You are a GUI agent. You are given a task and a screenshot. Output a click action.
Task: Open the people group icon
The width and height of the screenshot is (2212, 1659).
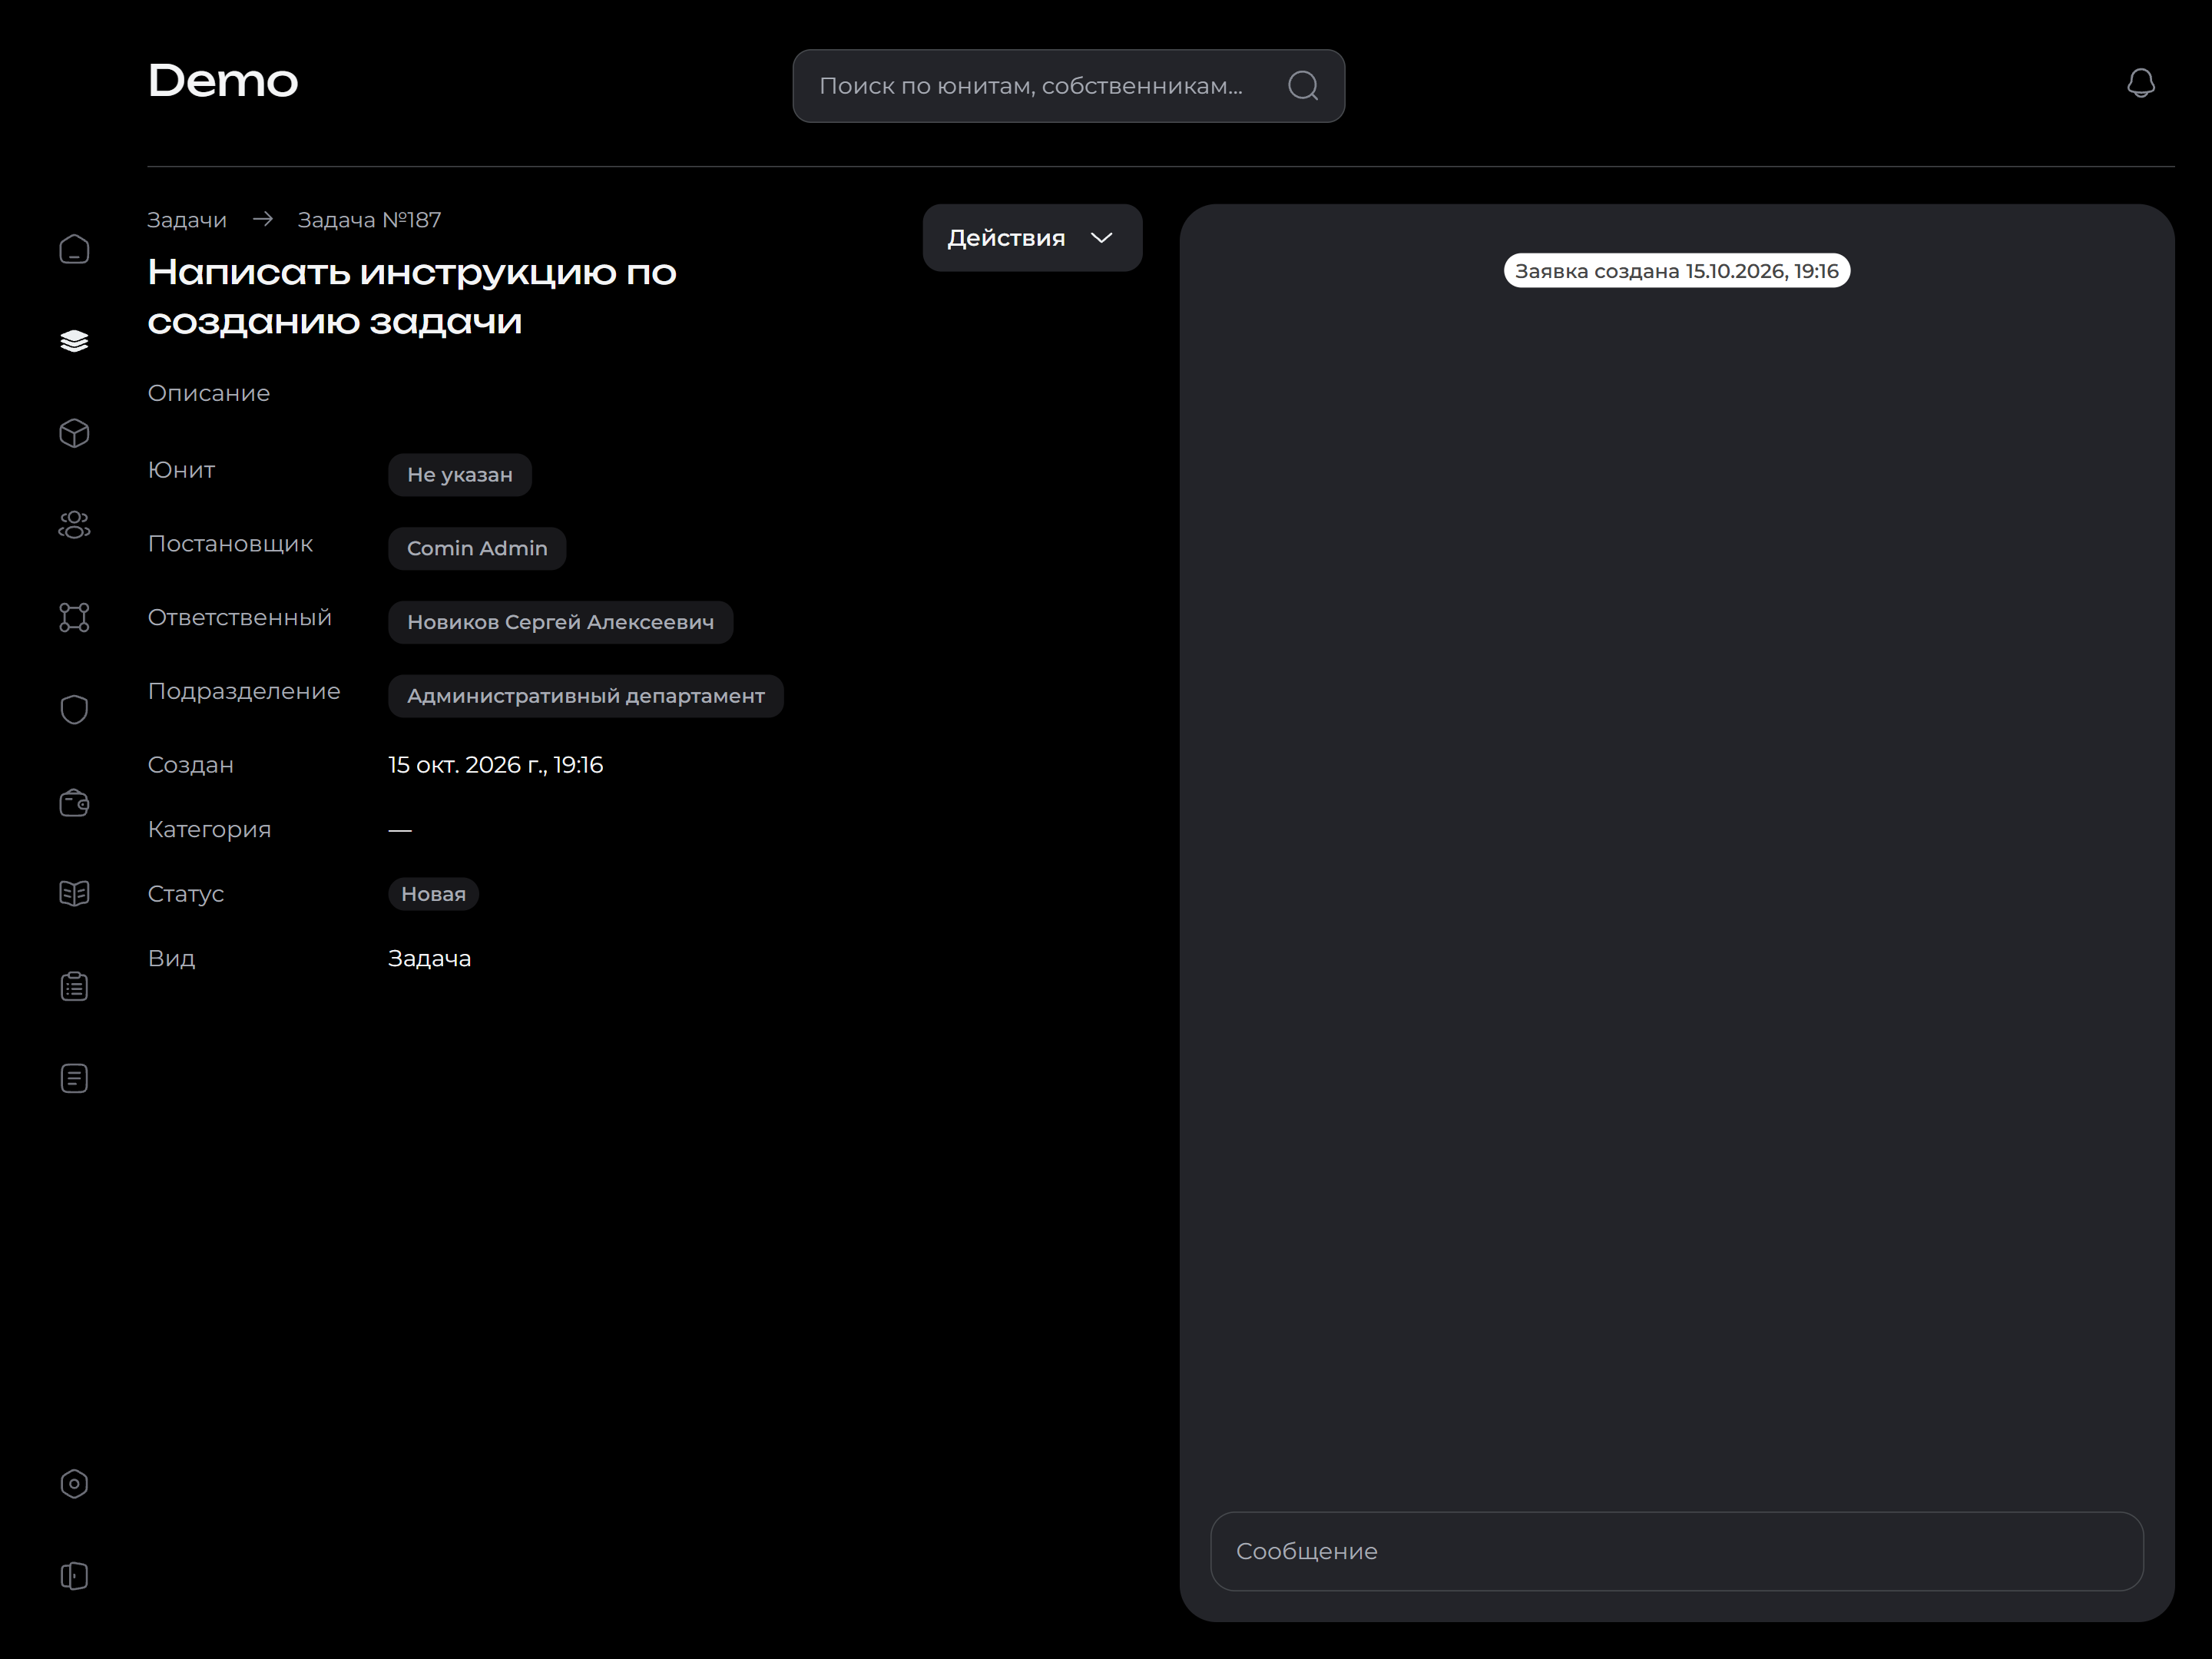[x=74, y=525]
